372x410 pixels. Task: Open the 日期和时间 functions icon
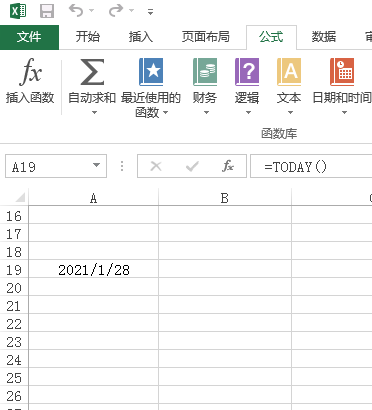pos(342,72)
